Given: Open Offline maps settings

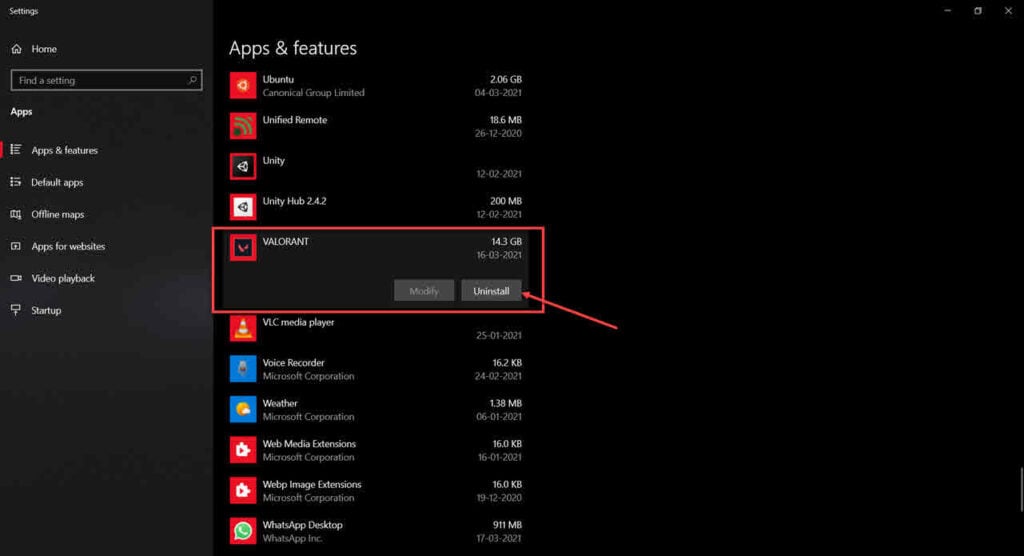Looking at the screenshot, I should click(57, 214).
